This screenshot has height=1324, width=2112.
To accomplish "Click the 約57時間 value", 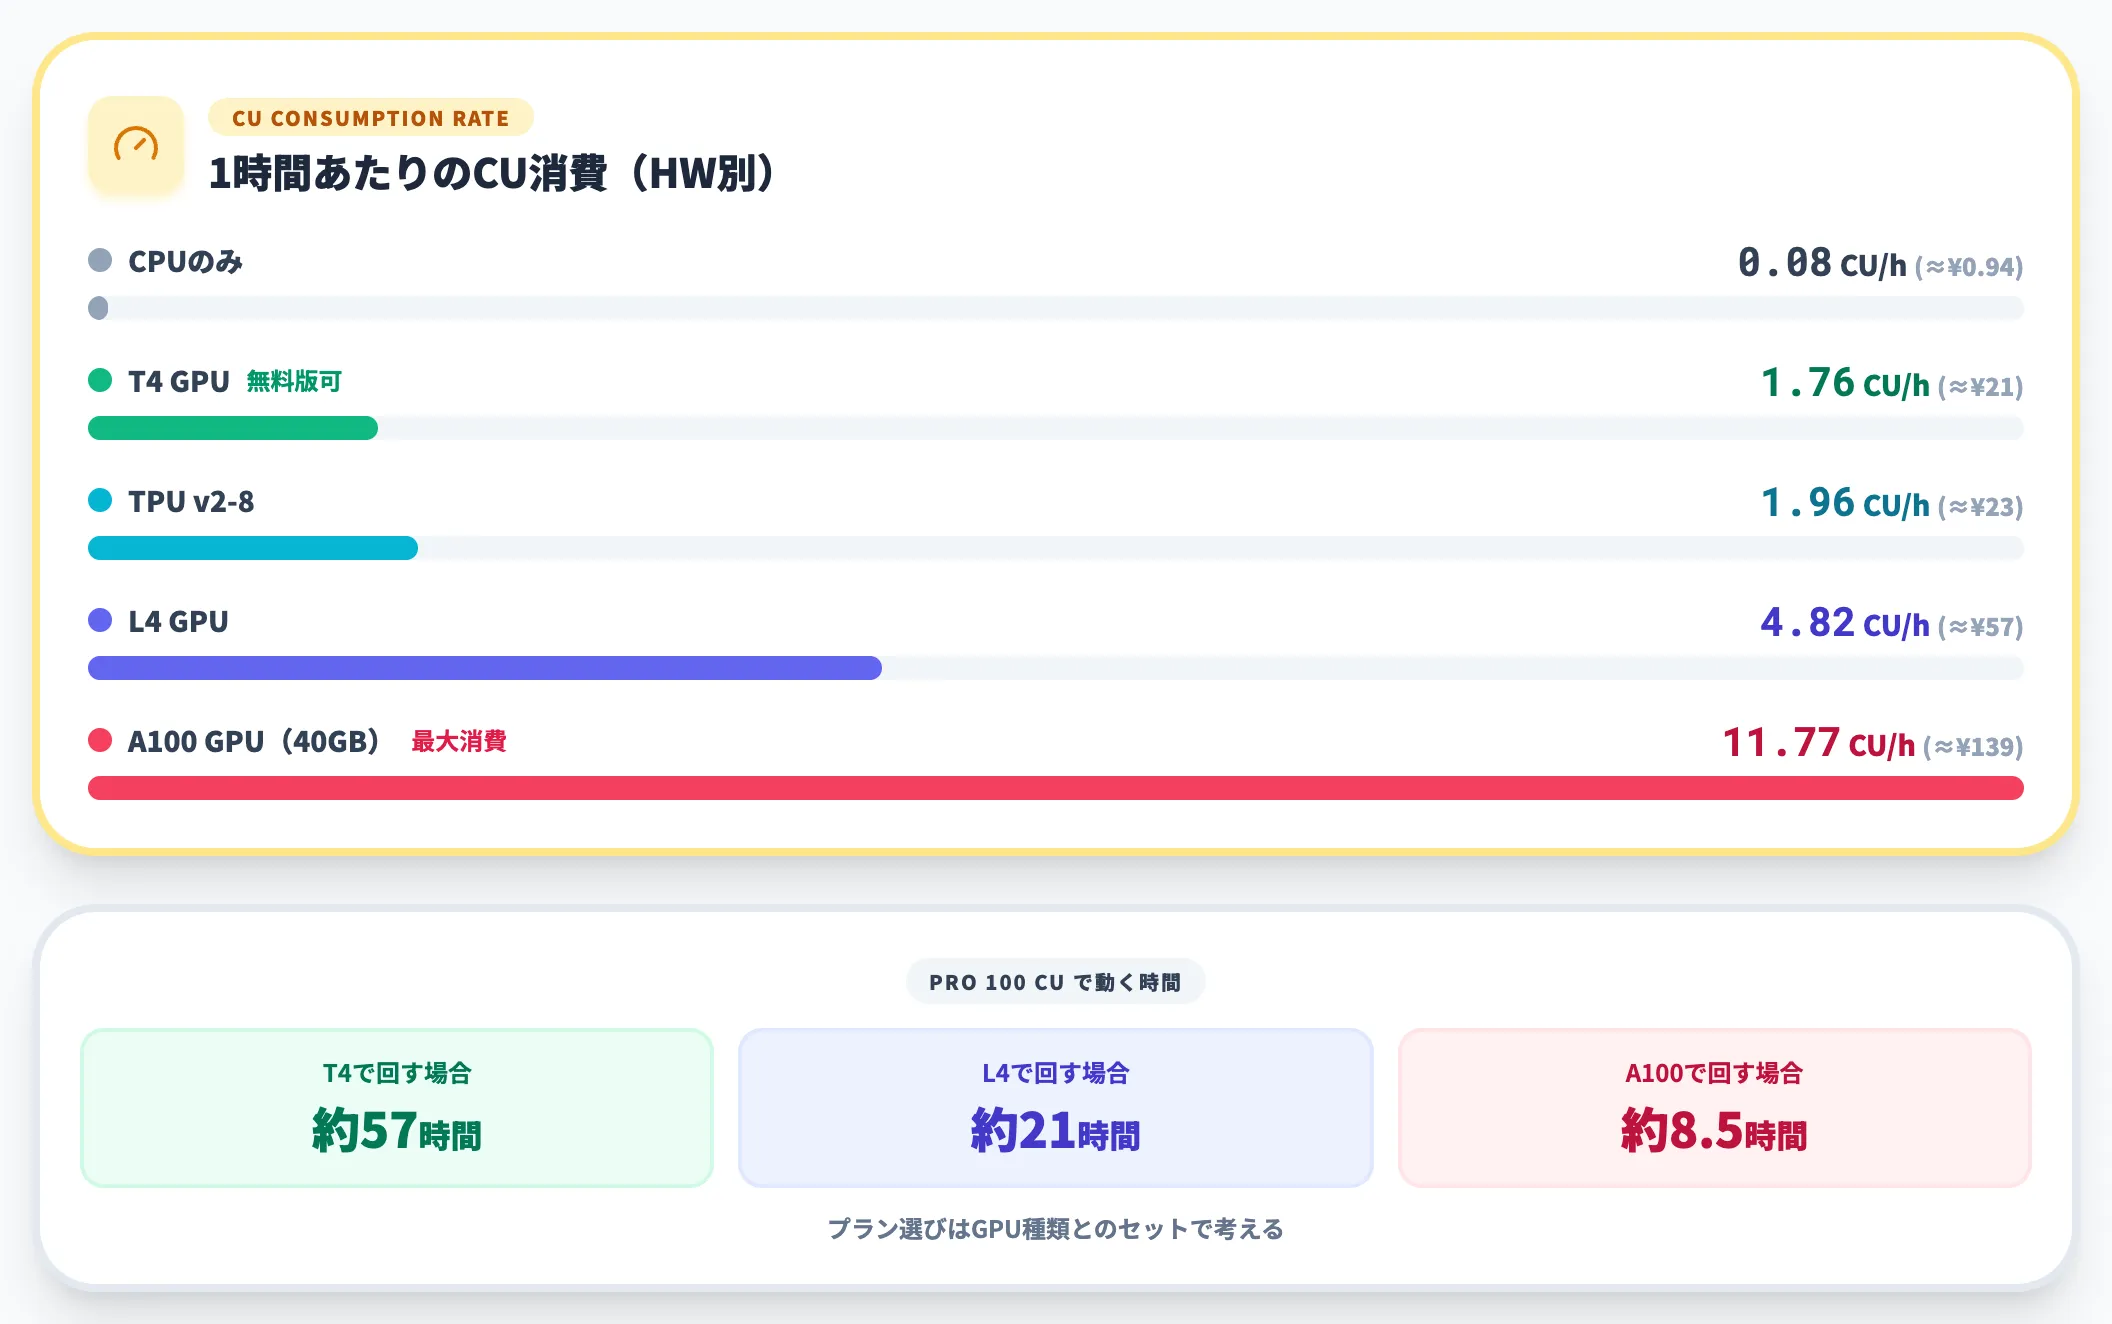I will (397, 1131).
